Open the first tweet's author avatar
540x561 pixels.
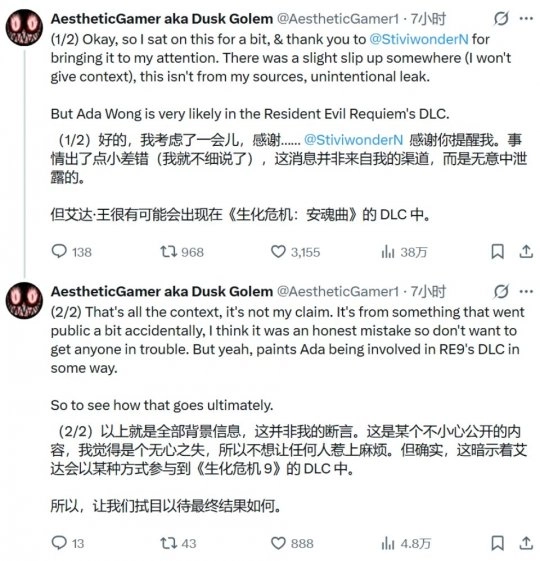click(x=24, y=28)
